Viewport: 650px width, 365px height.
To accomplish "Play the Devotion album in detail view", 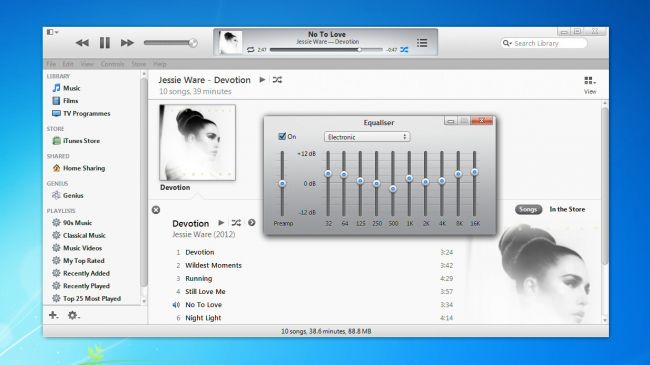I will pos(221,223).
